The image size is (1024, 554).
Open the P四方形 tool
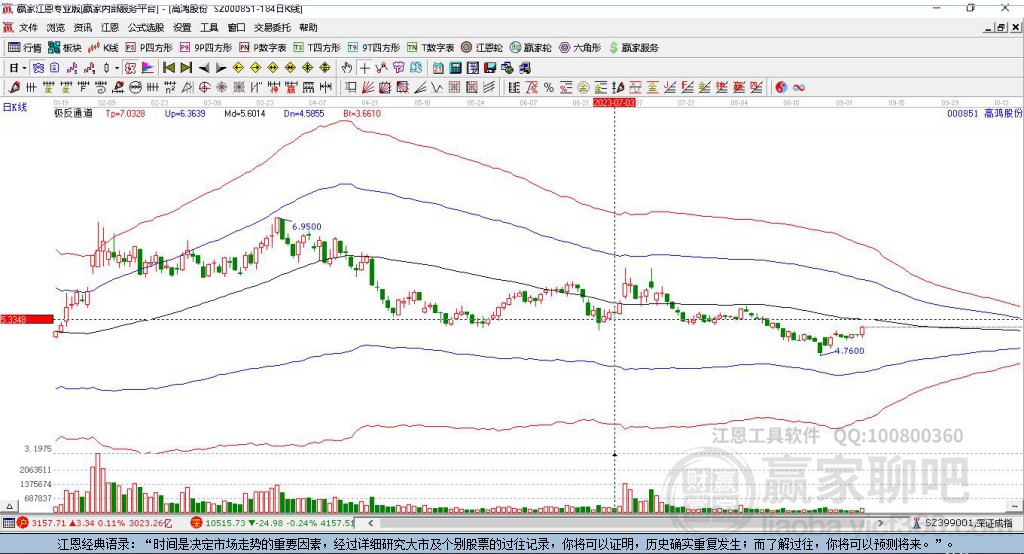tap(149, 48)
